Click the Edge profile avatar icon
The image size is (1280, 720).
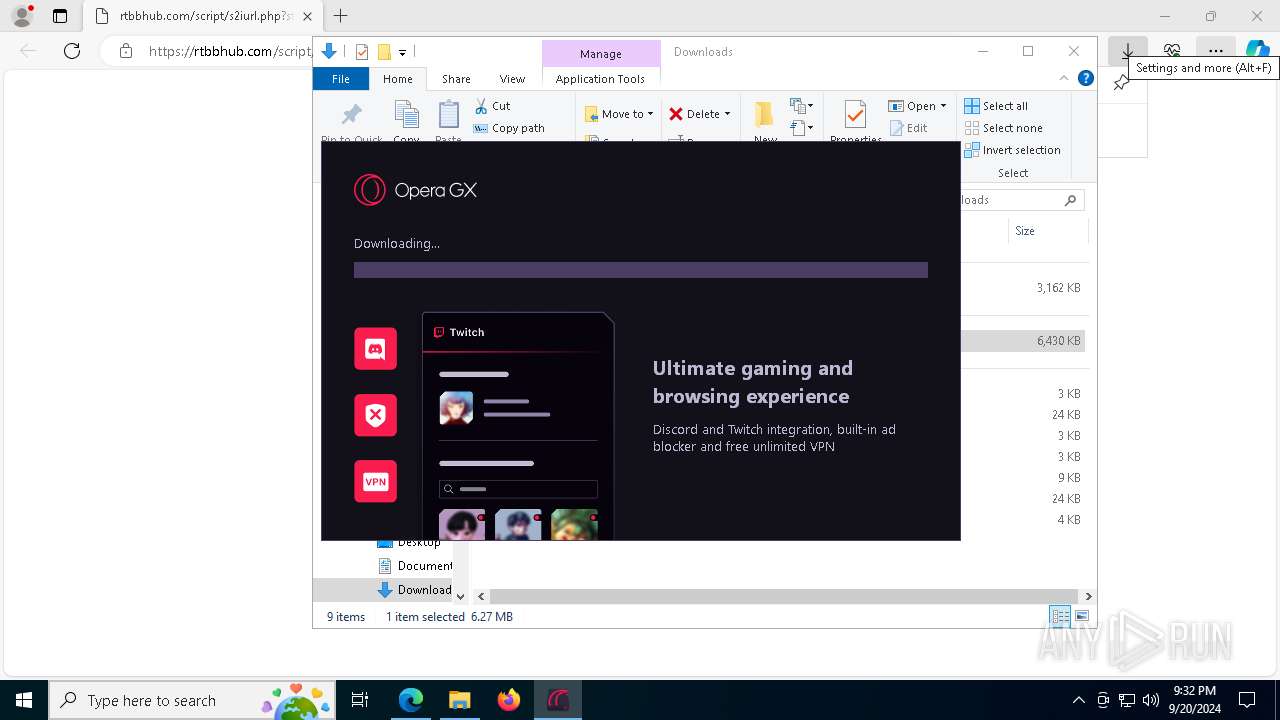22,16
